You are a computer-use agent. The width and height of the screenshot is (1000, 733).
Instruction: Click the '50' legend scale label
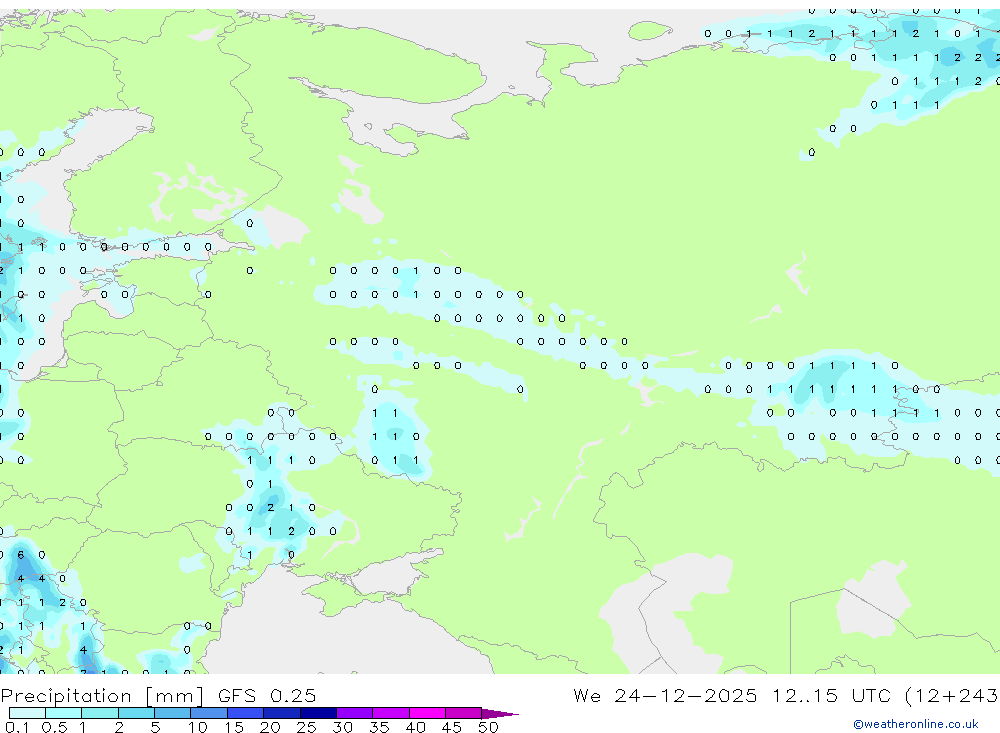[x=488, y=727]
